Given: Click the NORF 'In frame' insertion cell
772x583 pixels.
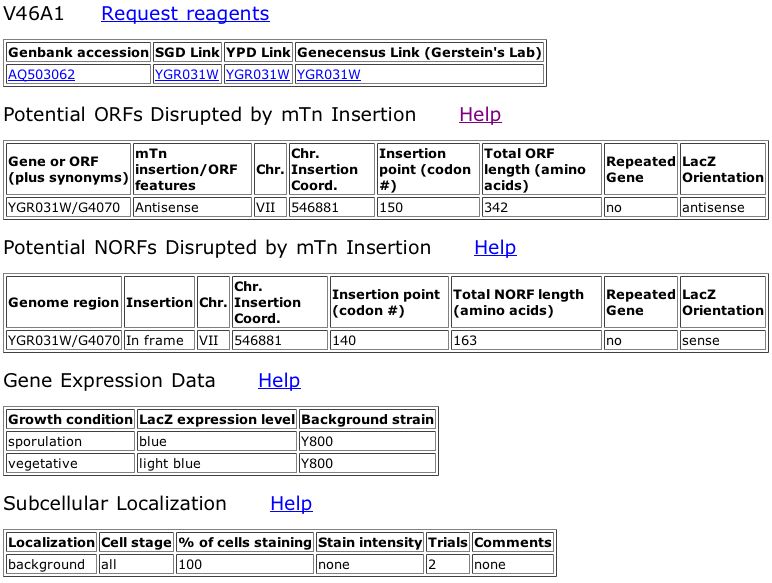Looking at the screenshot, I should click(x=159, y=340).
